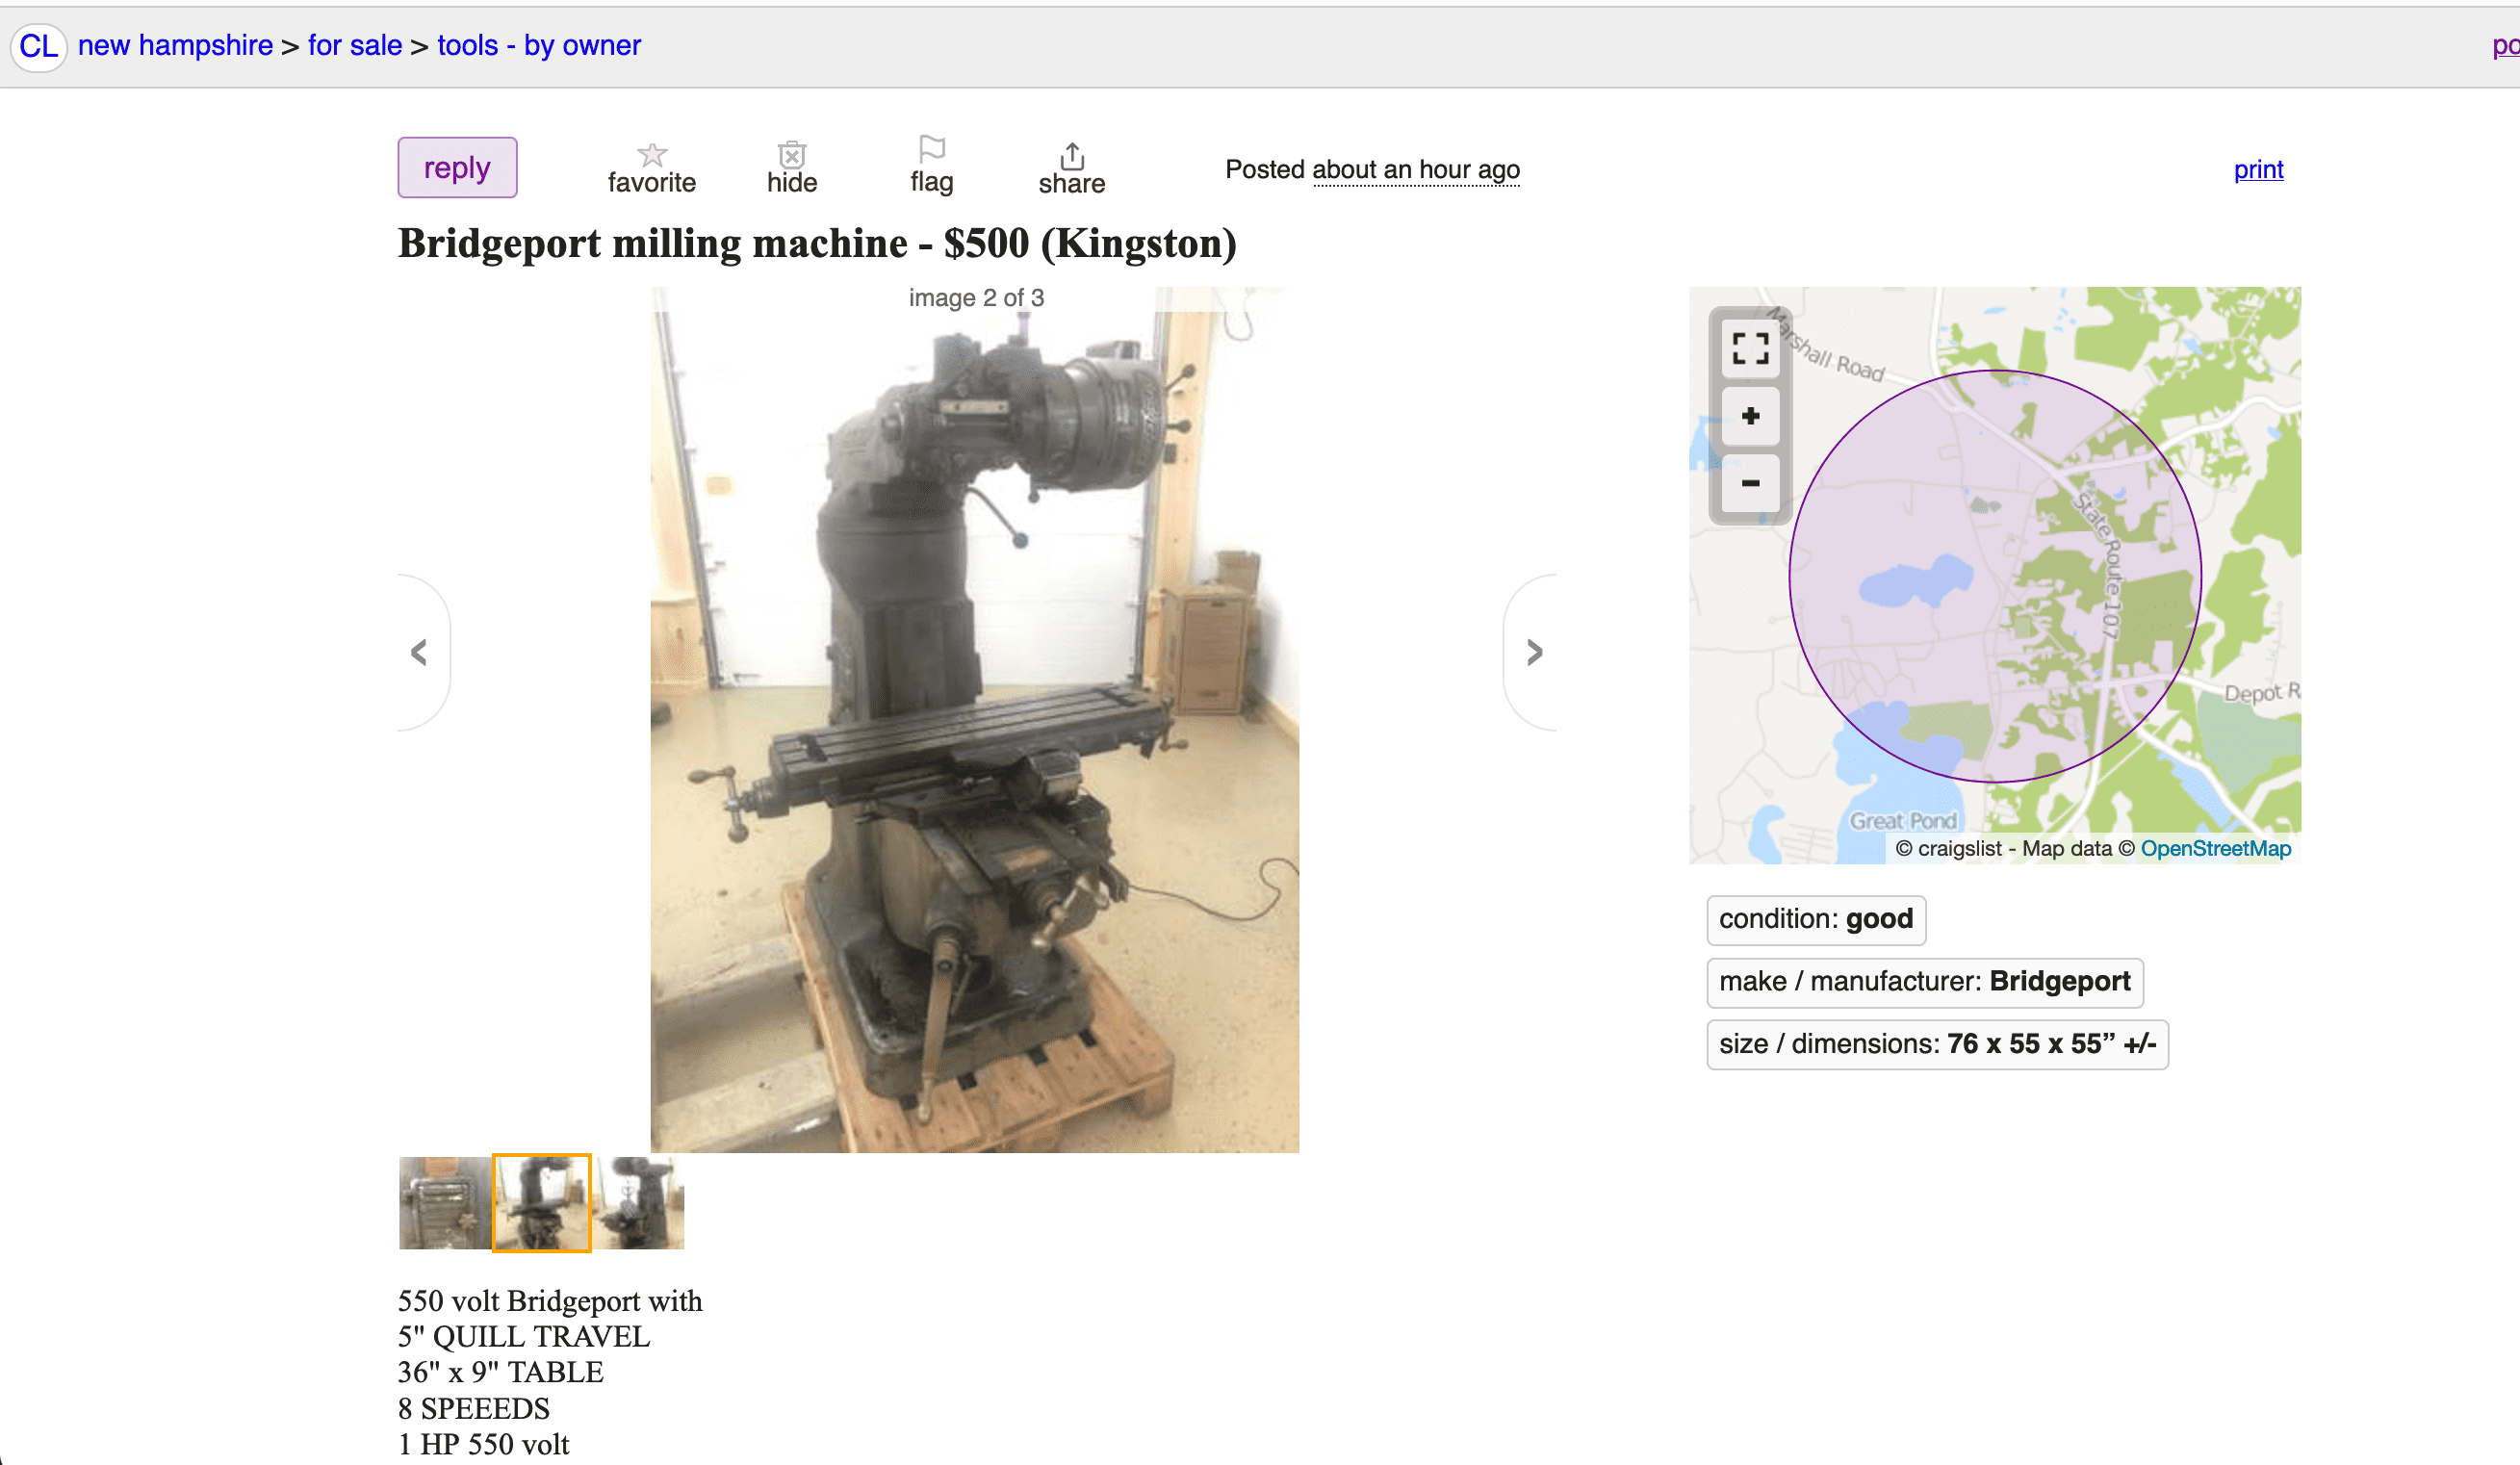Share this posting
This screenshot has height=1465, width=2520.
click(x=1072, y=168)
